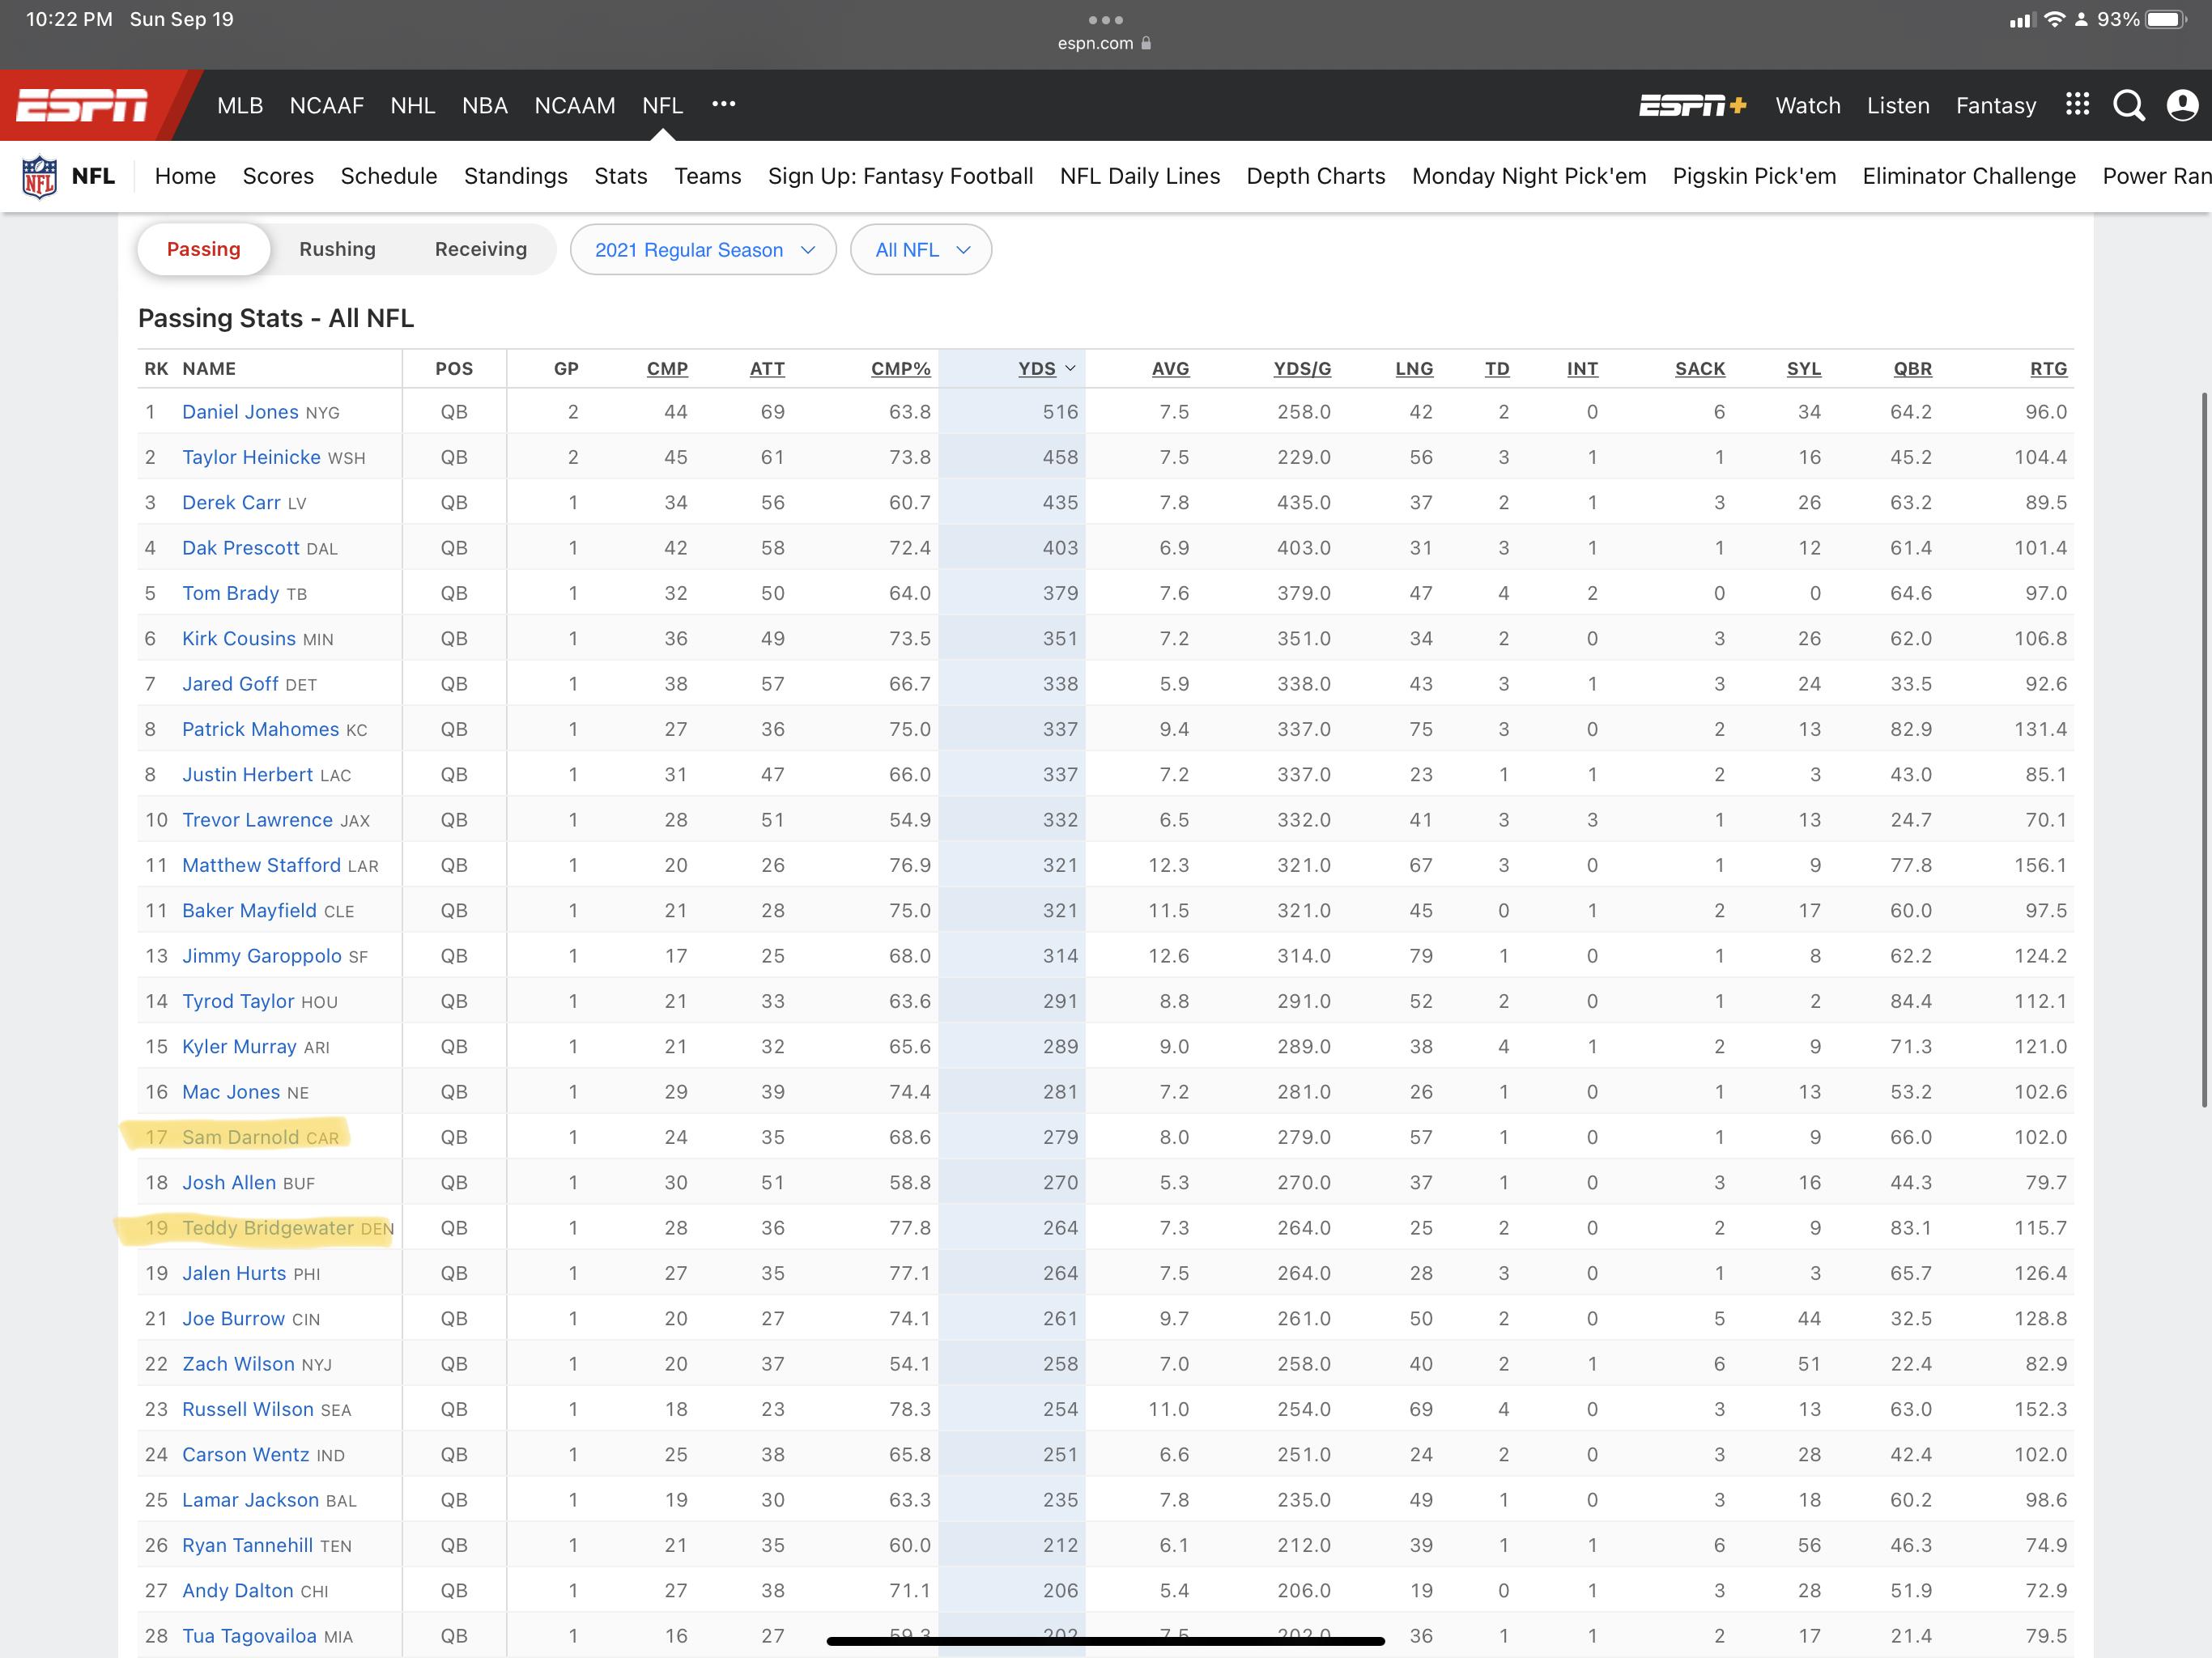The height and width of the screenshot is (1658, 2212).
Task: Click the page vertical scrollbar
Action: click(x=2204, y=750)
